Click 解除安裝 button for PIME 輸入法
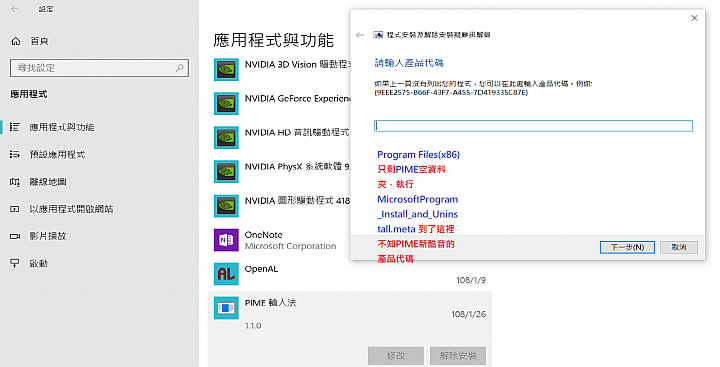Screen dimensions: 720x367 click(458, 356)
